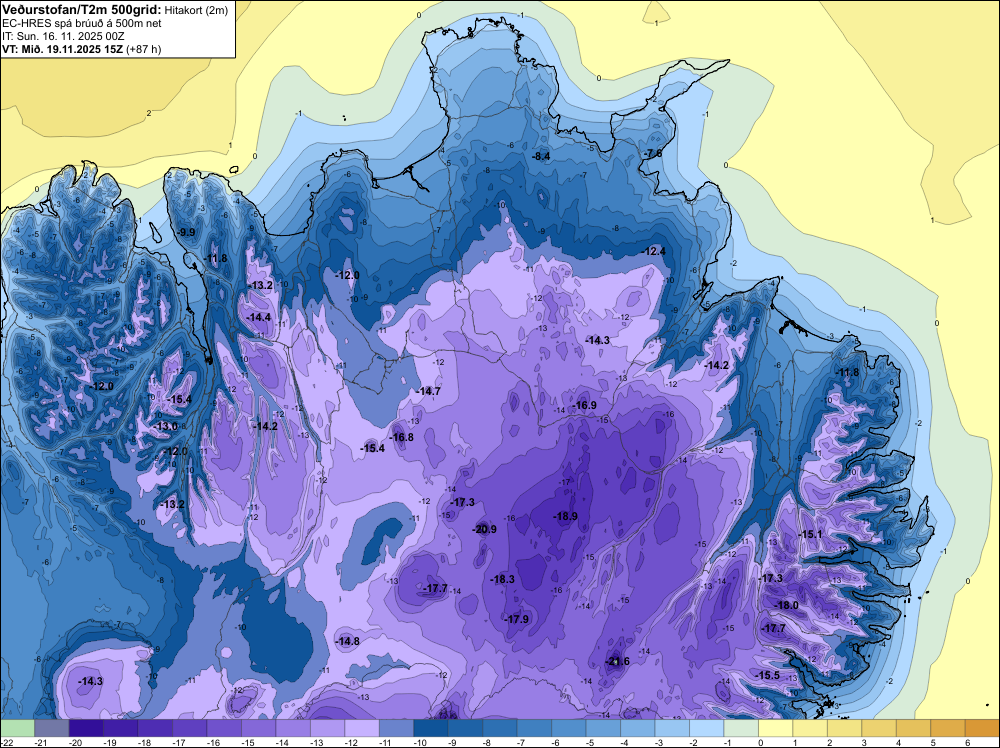Select the -12.4 temperature label
The image size is (1000, 748).
(653, 251)
